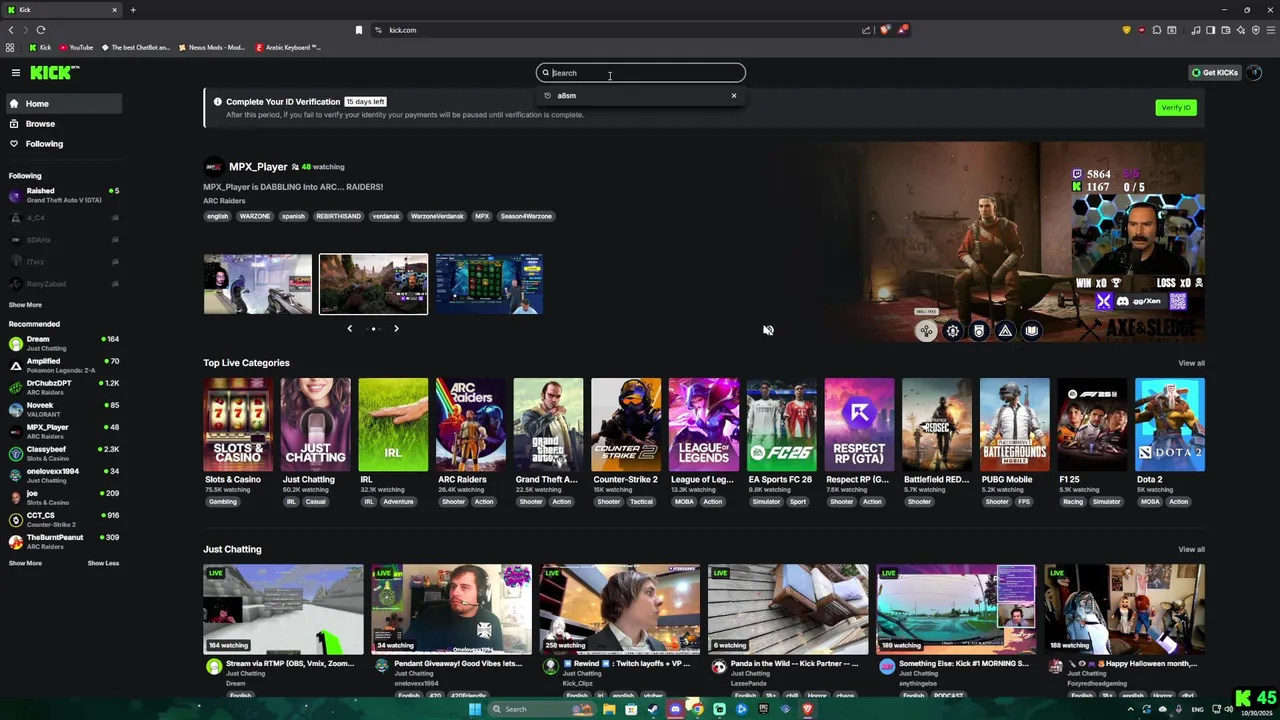The width and height of the screenshot is (1280, 720).
Task: Open the Arabic Keyboard bookmark
Action: (288, 47)
